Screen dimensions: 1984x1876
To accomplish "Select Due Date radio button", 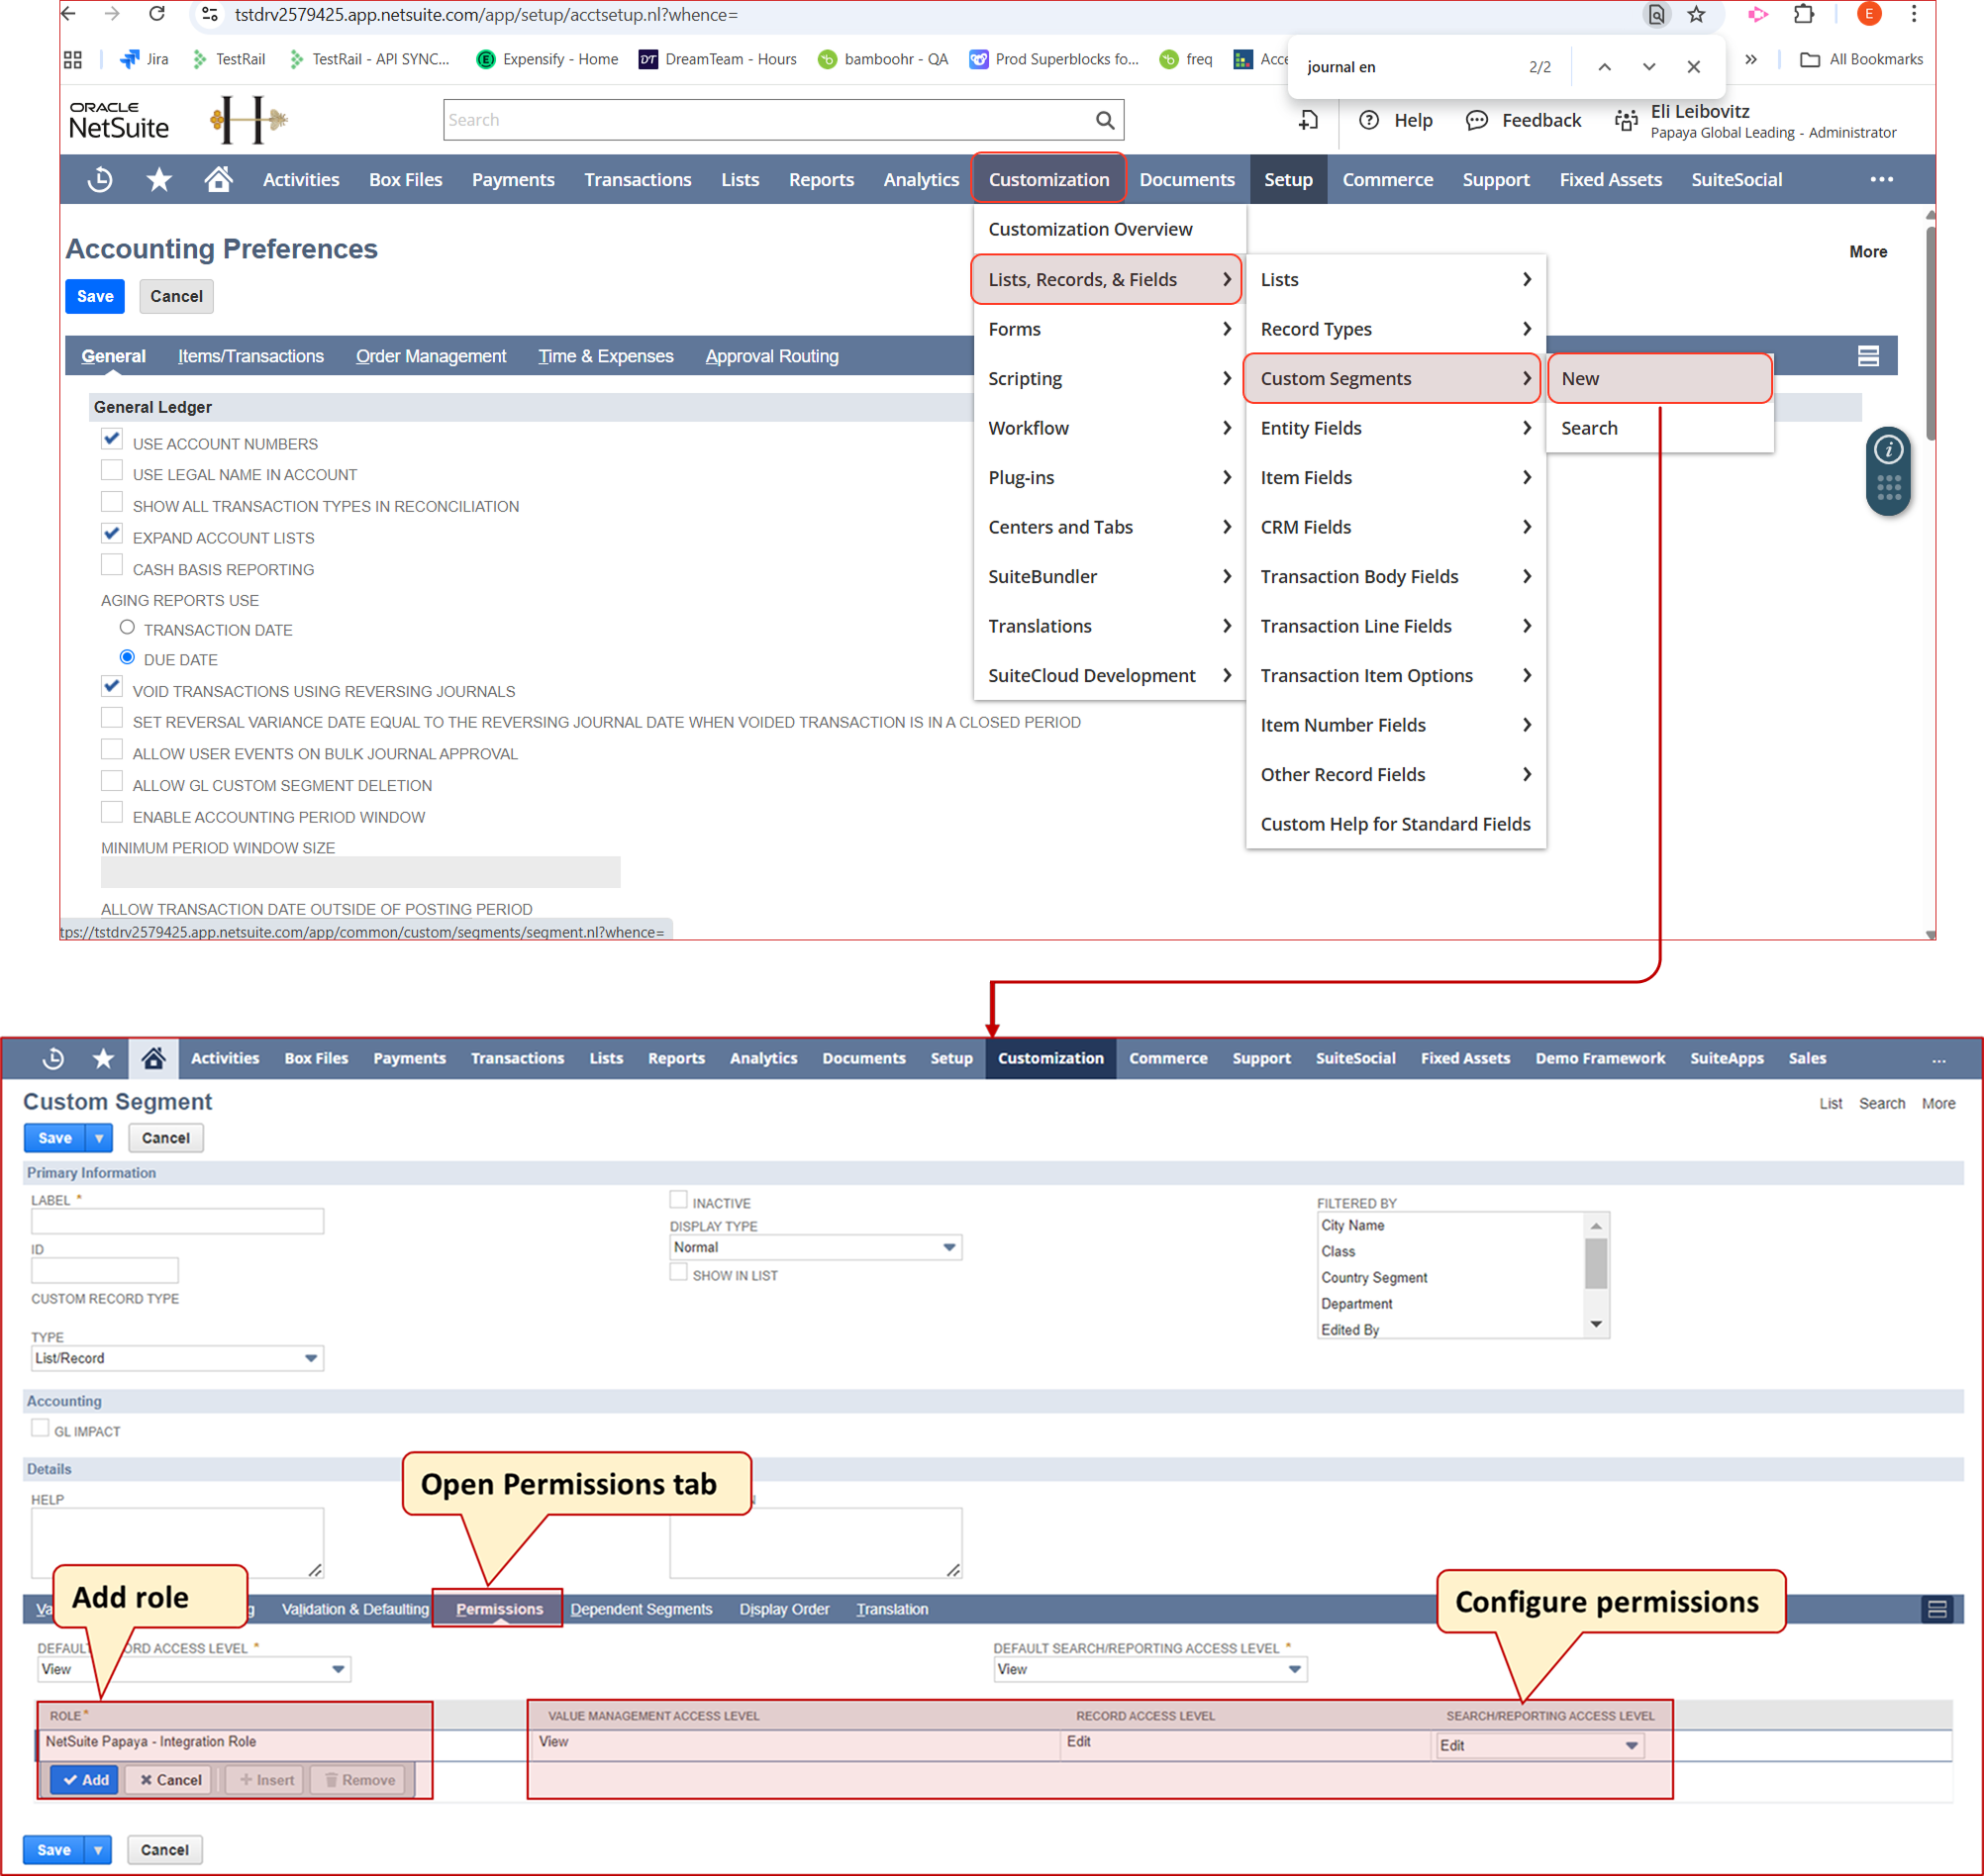I will point(127,657).
